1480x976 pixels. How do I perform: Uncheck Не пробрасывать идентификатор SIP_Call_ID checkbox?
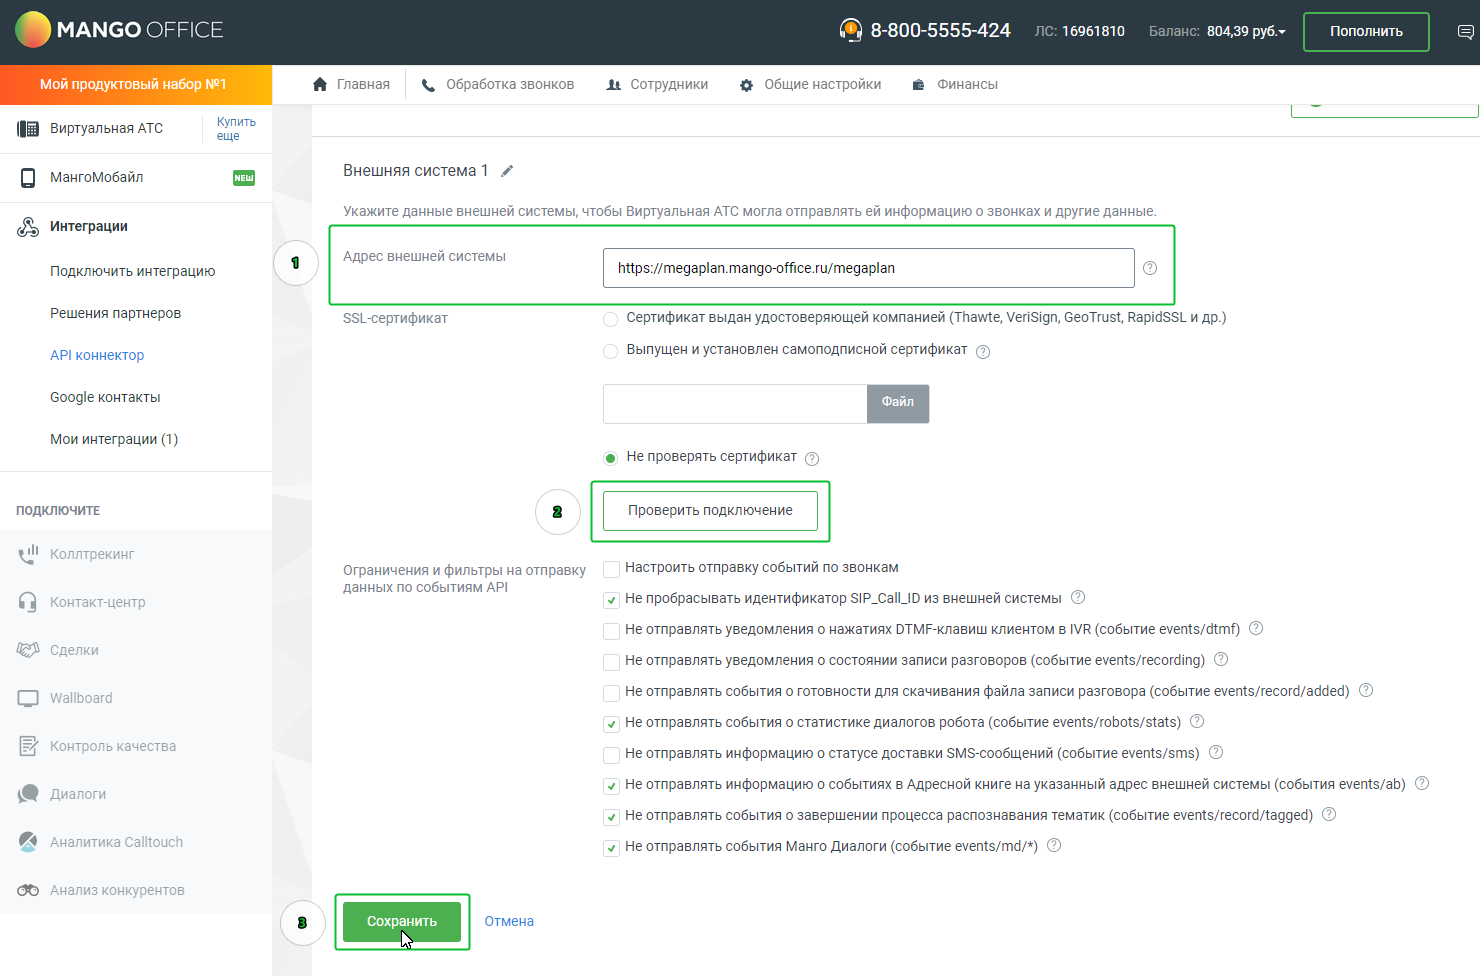pos(611,600)
